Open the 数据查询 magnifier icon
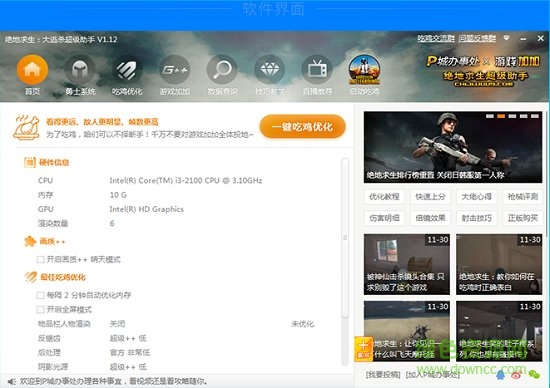This screenshot has height=388, width=550. 222,70
